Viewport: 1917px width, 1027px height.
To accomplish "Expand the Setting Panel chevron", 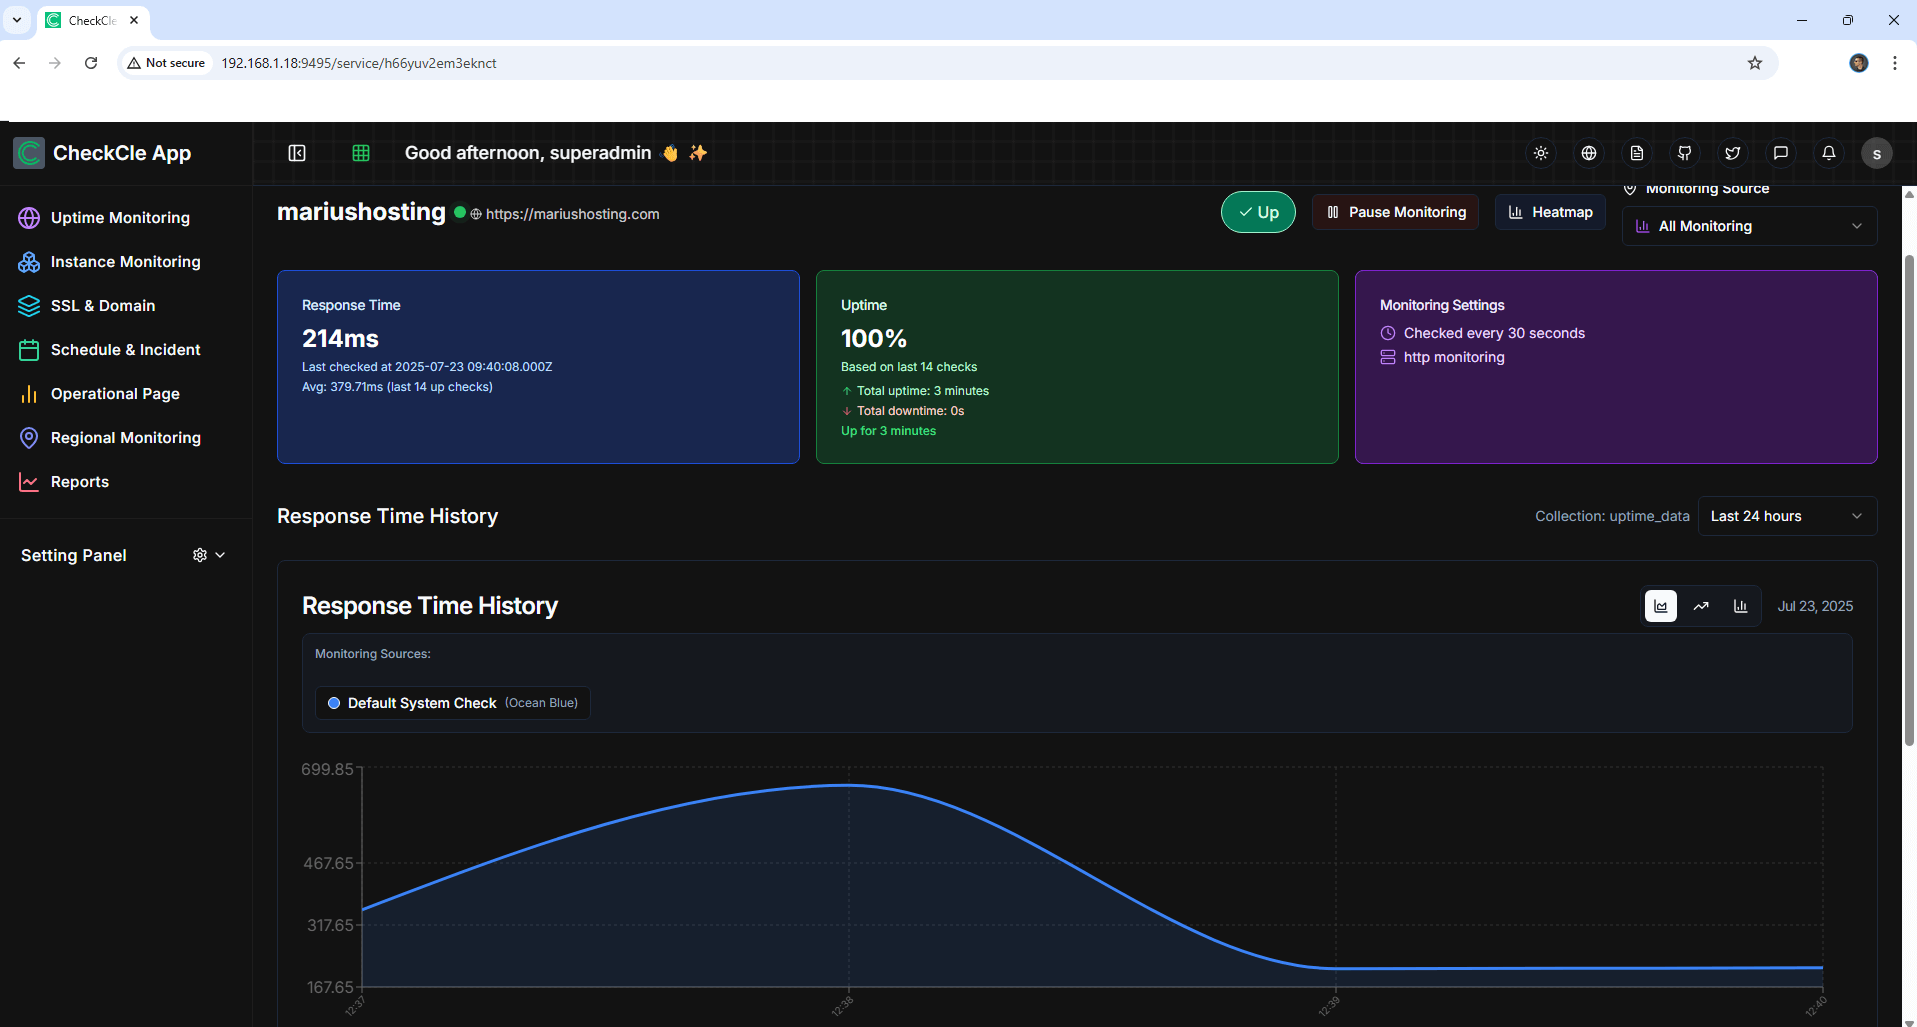I will (220, 555).
